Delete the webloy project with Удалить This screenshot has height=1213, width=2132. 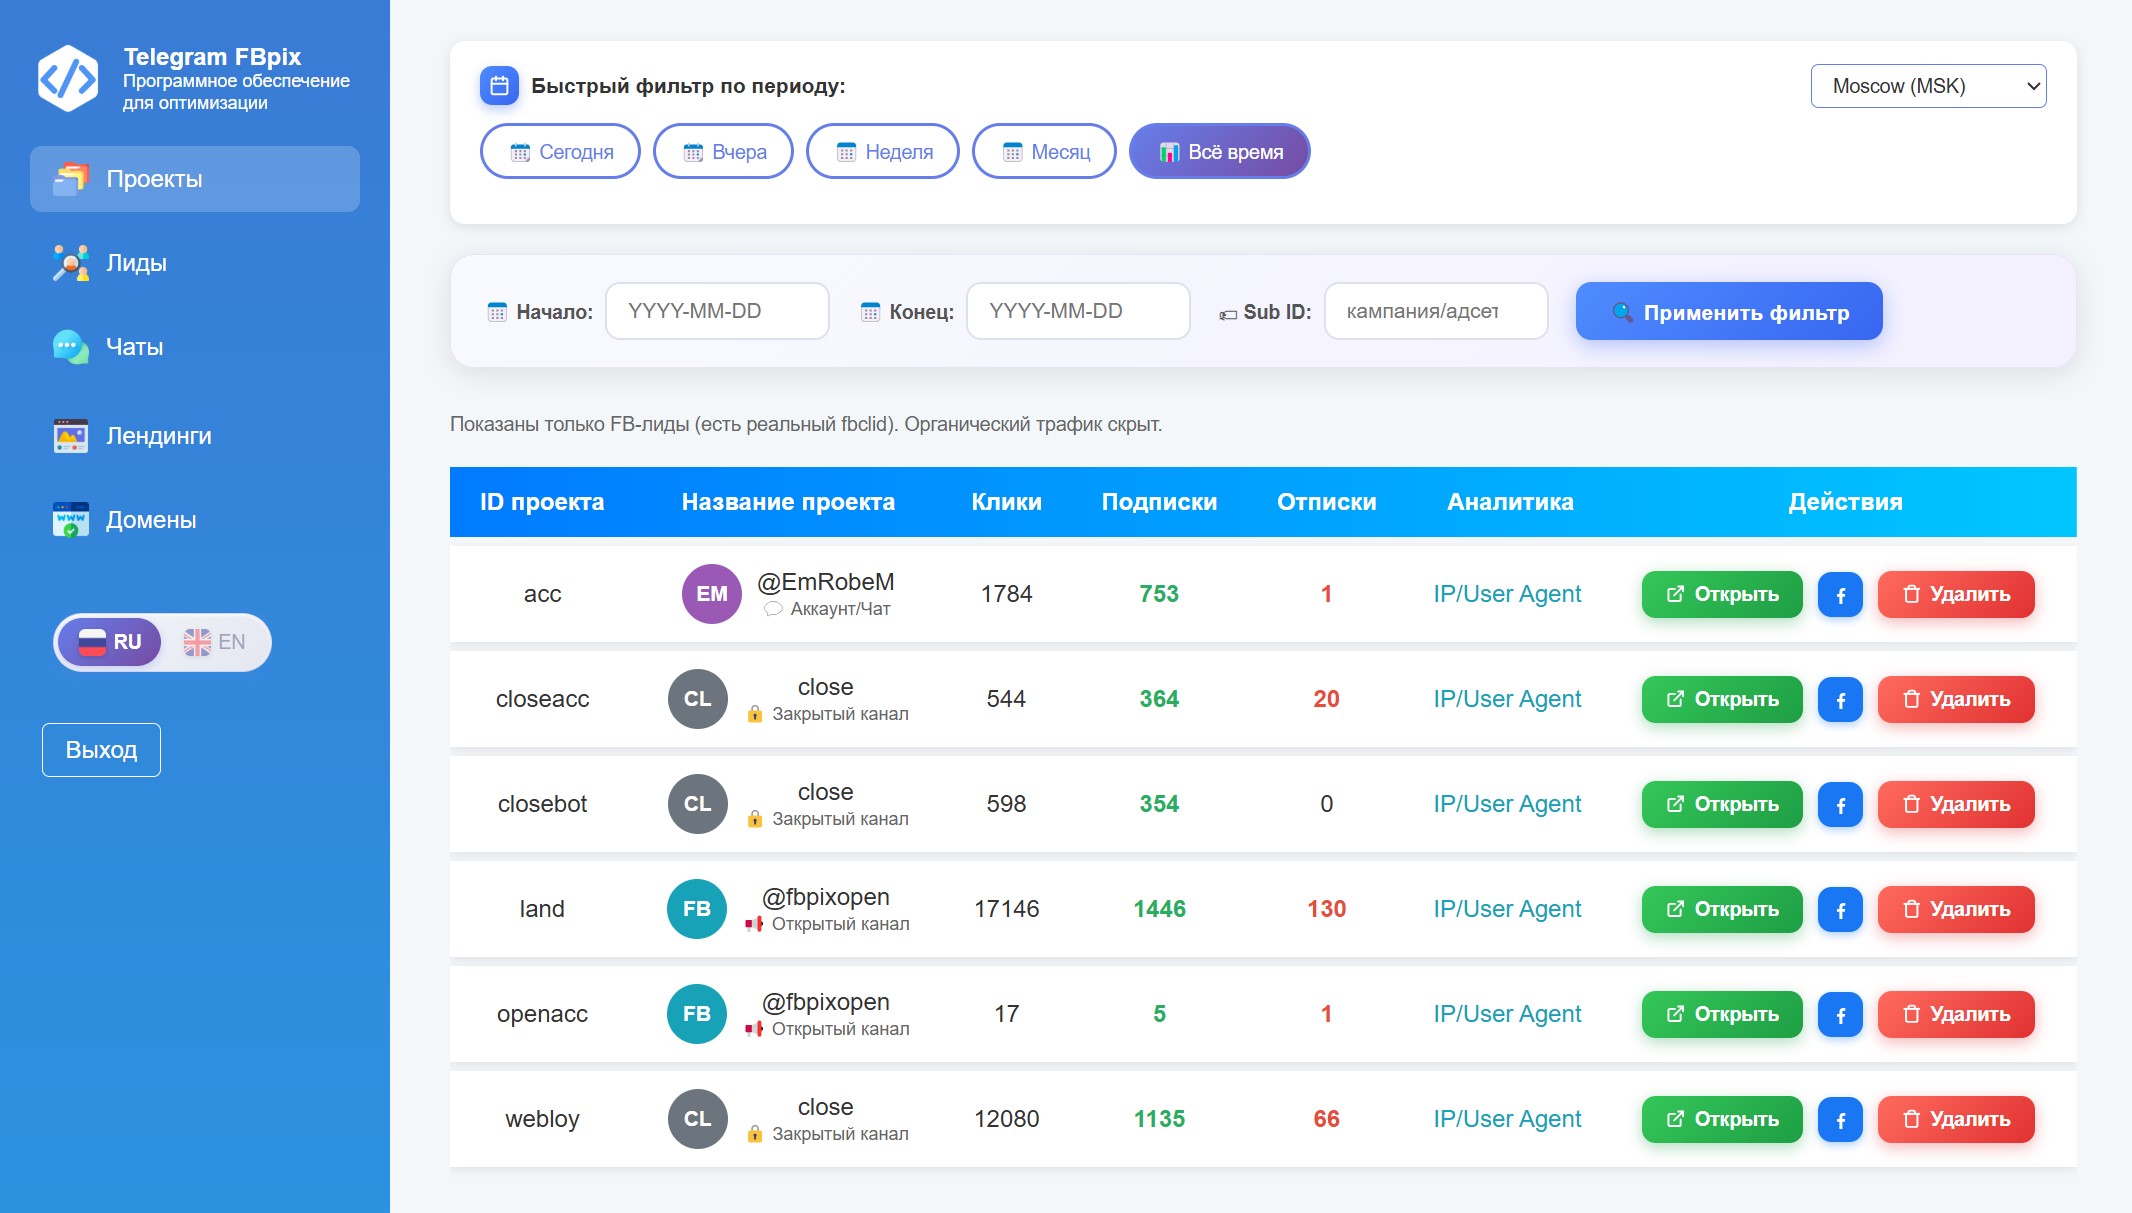pyautogui.click(x=1956, y=1120)
